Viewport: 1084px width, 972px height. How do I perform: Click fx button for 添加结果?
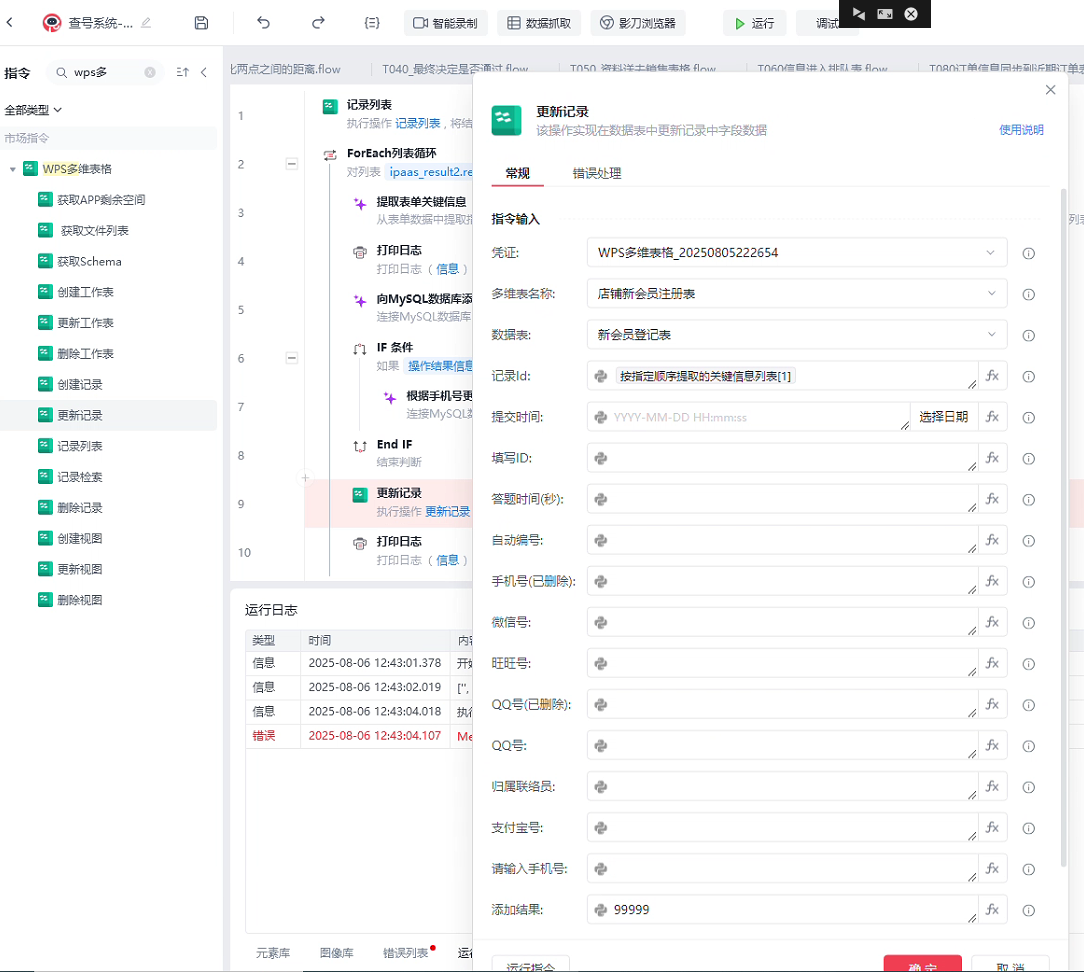pos(992,910)
